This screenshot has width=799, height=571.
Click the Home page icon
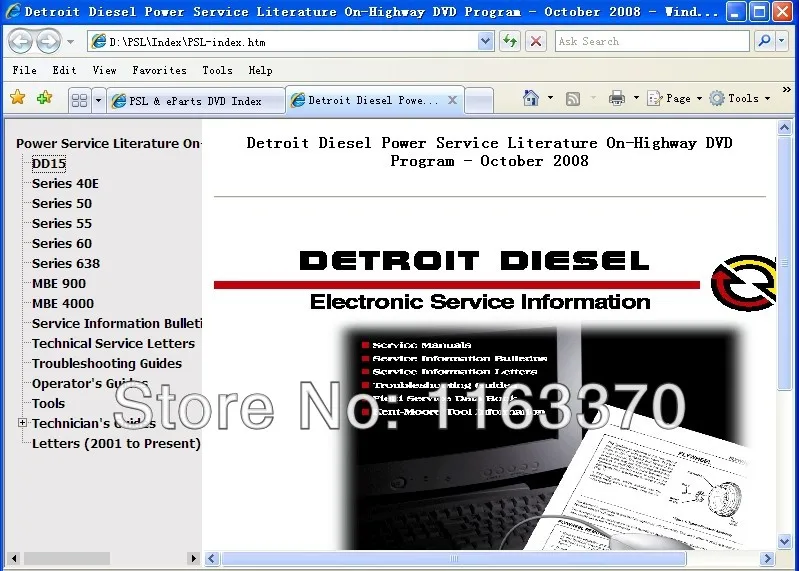coord(530,98)
